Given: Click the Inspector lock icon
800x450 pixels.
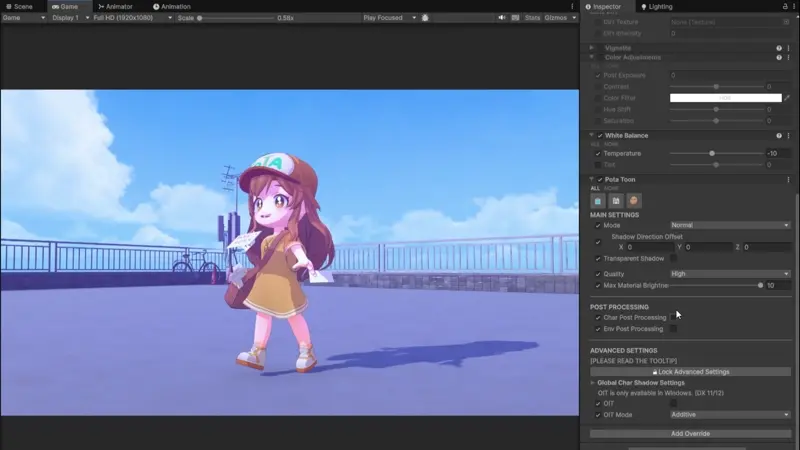Looking at the screenshot, I should coord(785,7).
